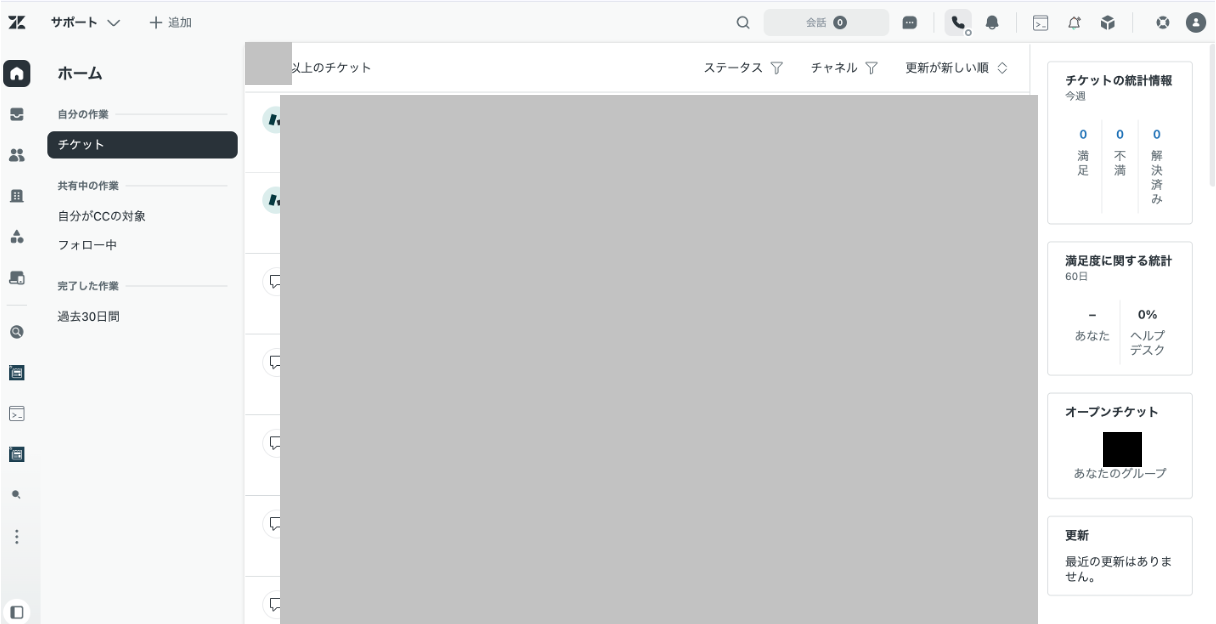1216x624 pixels.
Task: Click the 追加 add tab button
Action: [x=171, y=22]
